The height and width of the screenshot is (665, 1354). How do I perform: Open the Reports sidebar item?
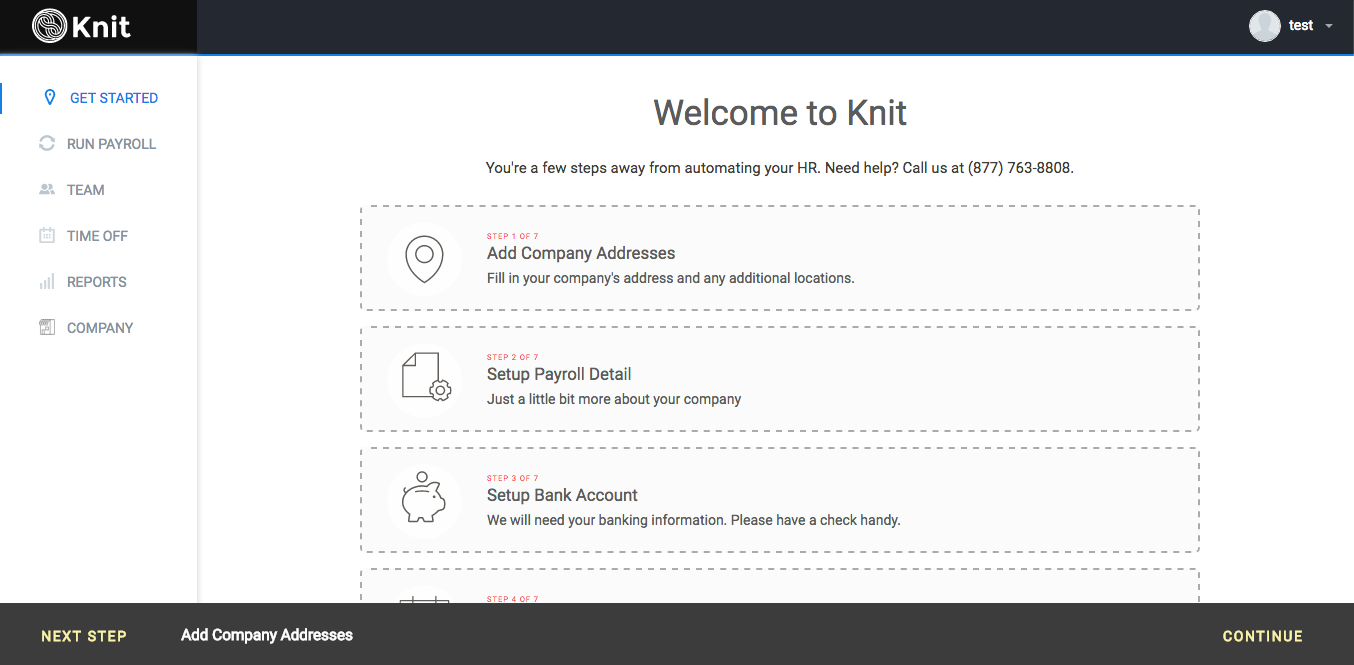point(97,282)
